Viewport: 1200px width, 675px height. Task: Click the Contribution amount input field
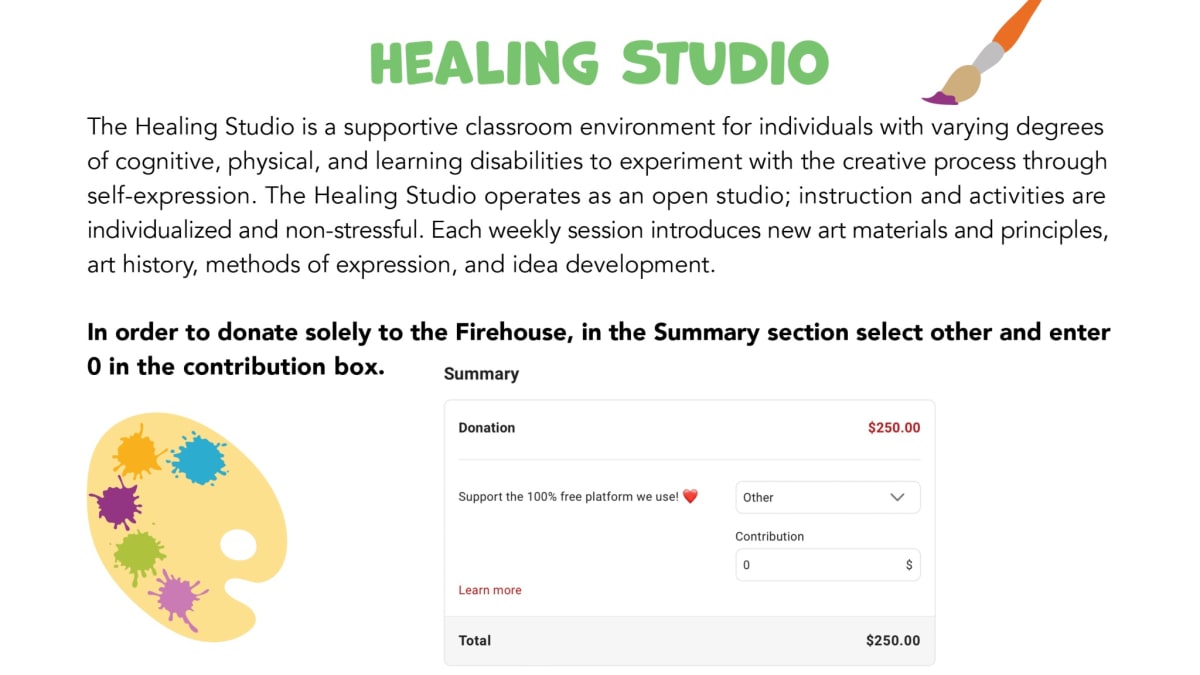click(x=828, y=565)
